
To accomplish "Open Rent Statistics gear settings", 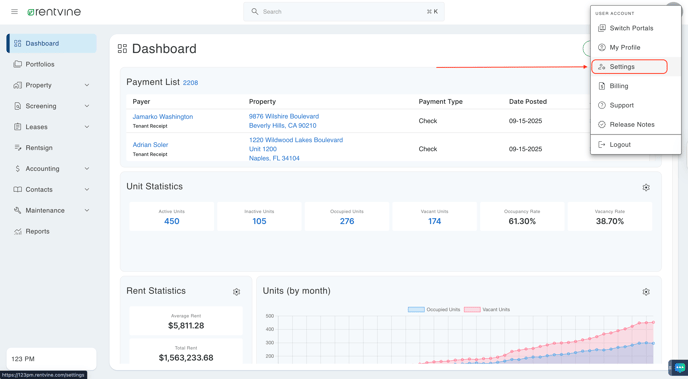I will point(236,292).
